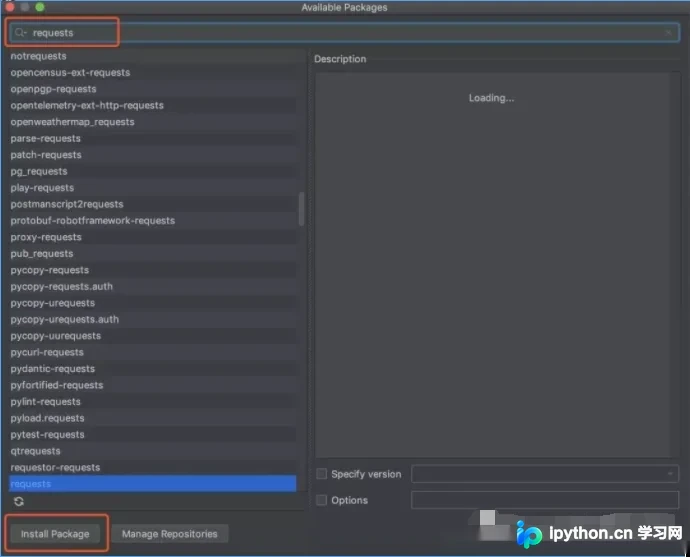Select the "pylint-requests" package
The width and height of the screenshot is (690, 557).
153,402
